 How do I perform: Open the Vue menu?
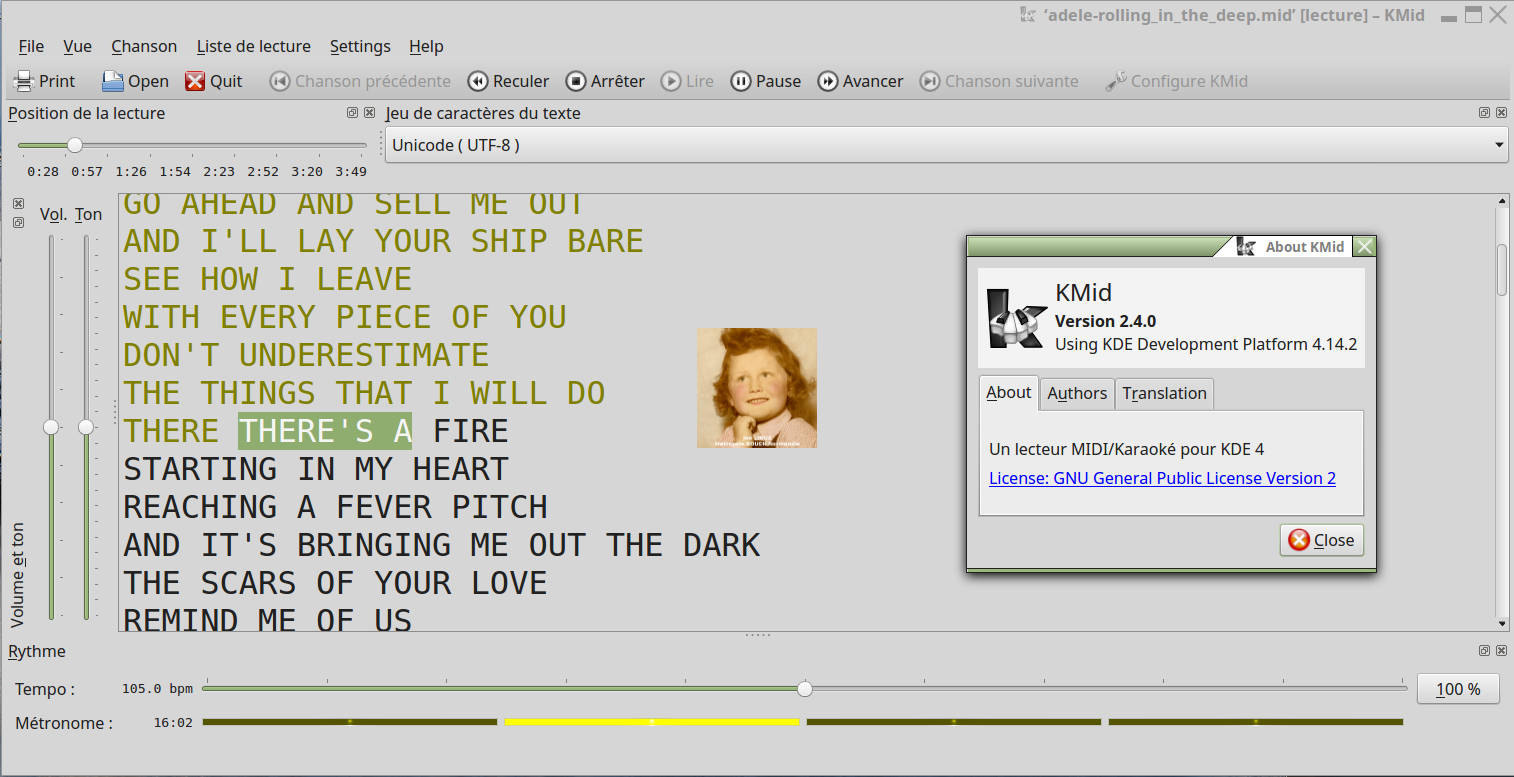(77, 46)
